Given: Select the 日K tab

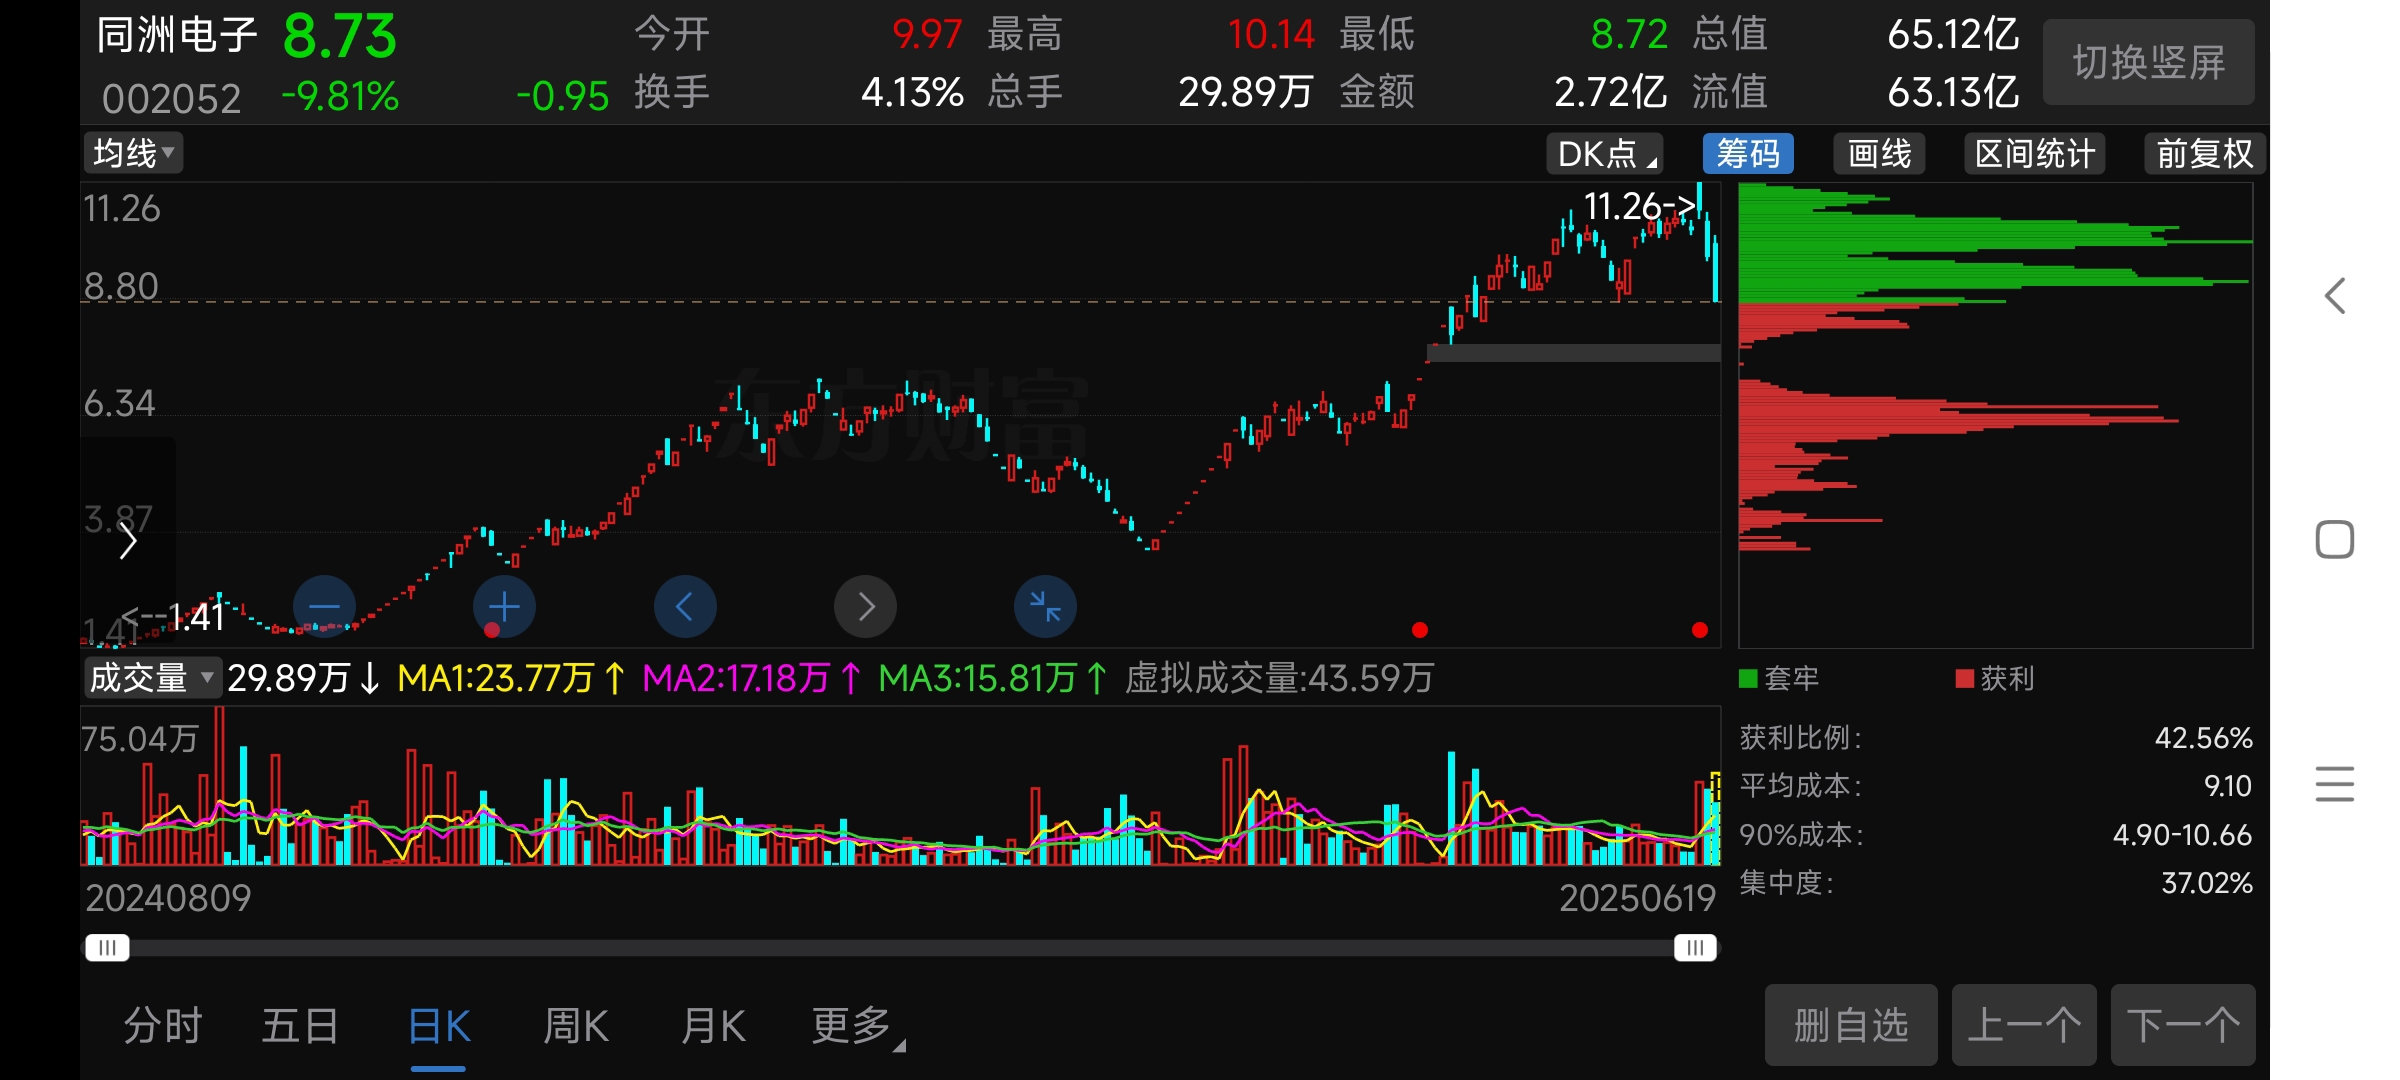Looking at the screenshot, I should click(439, 1026).
